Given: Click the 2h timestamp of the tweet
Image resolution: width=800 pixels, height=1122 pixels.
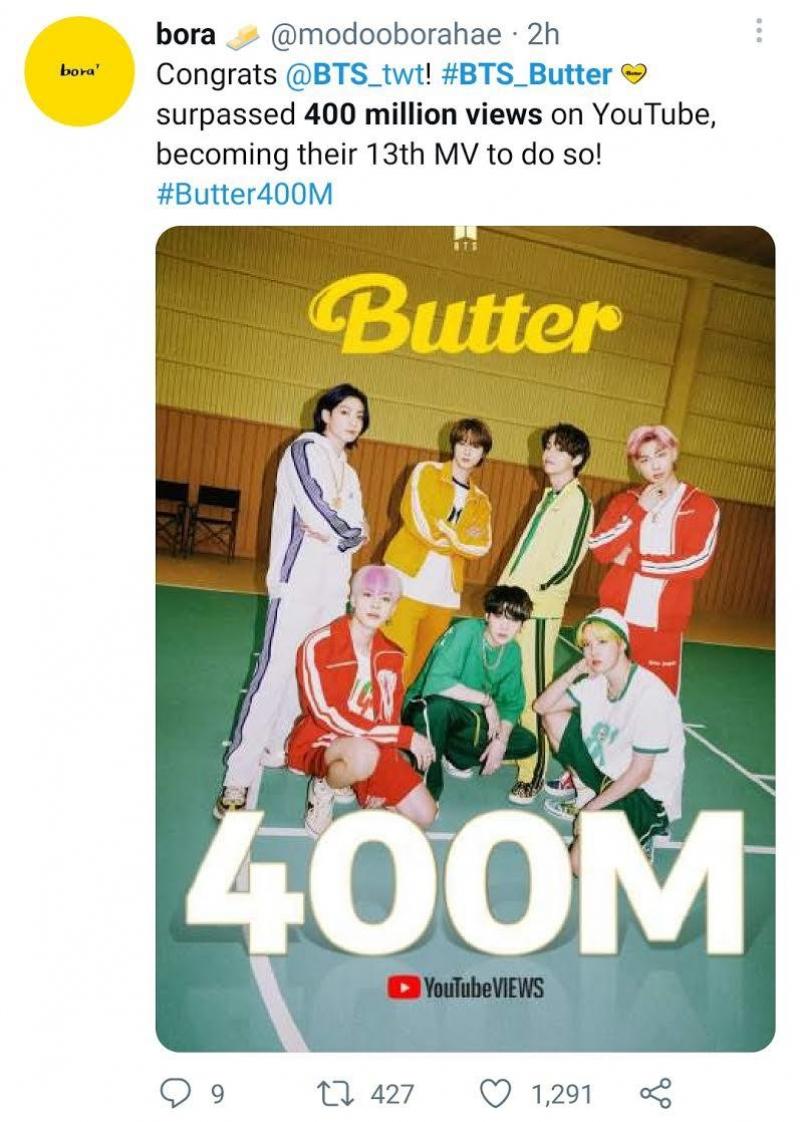Looking at the screenshot, I should pyautogui.click(x=542, y=35).
